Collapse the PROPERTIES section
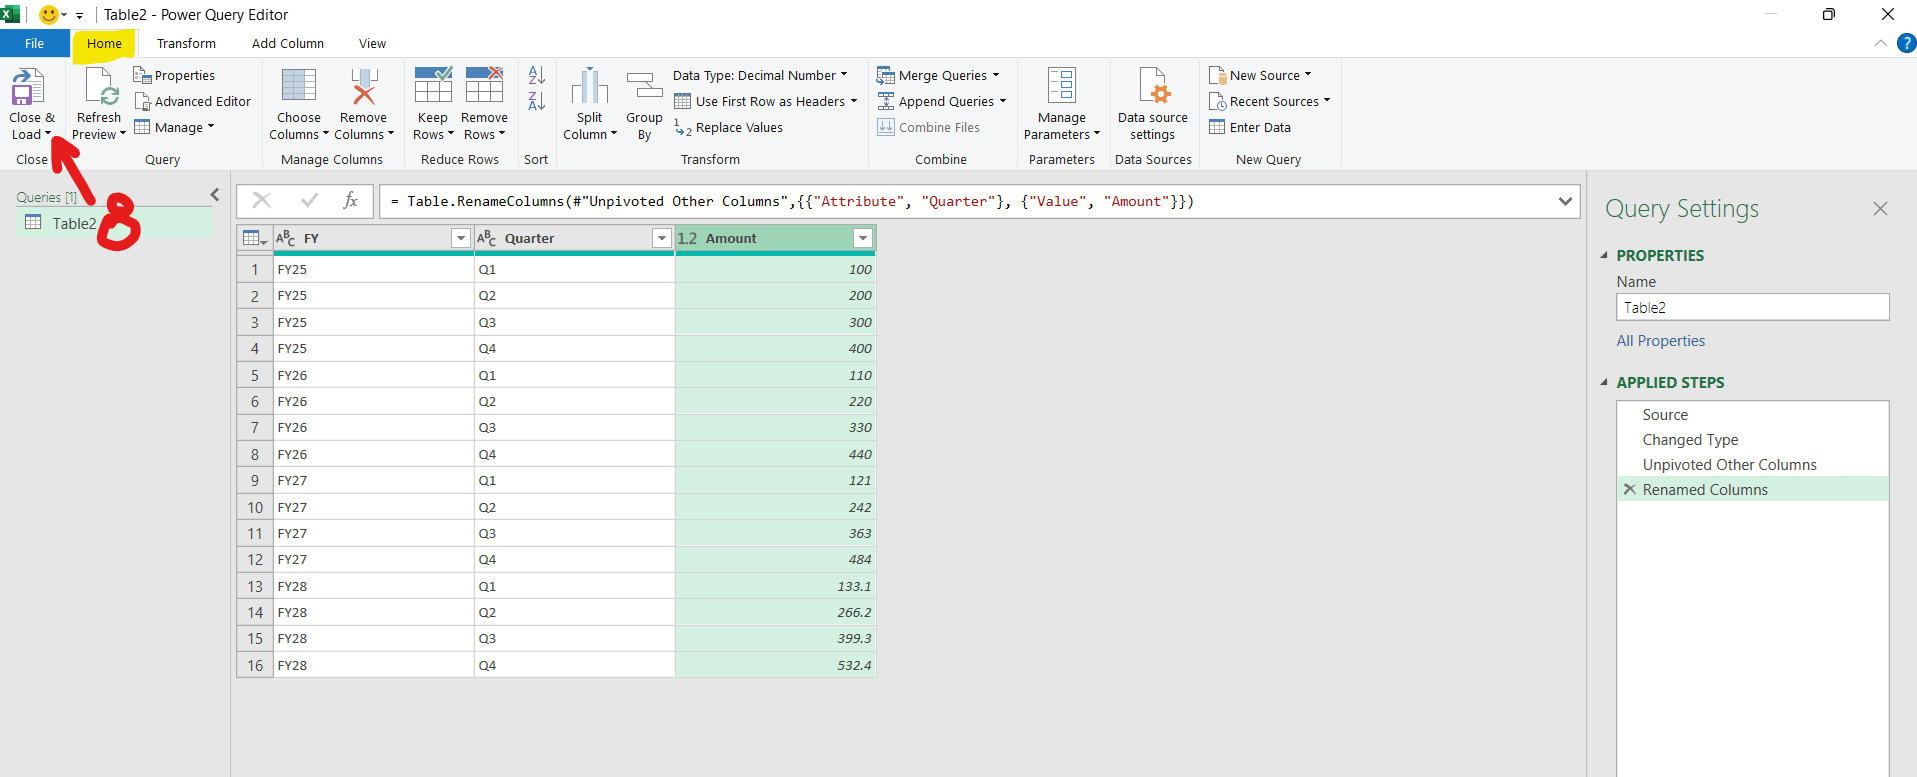 (x=1604, y=255)
